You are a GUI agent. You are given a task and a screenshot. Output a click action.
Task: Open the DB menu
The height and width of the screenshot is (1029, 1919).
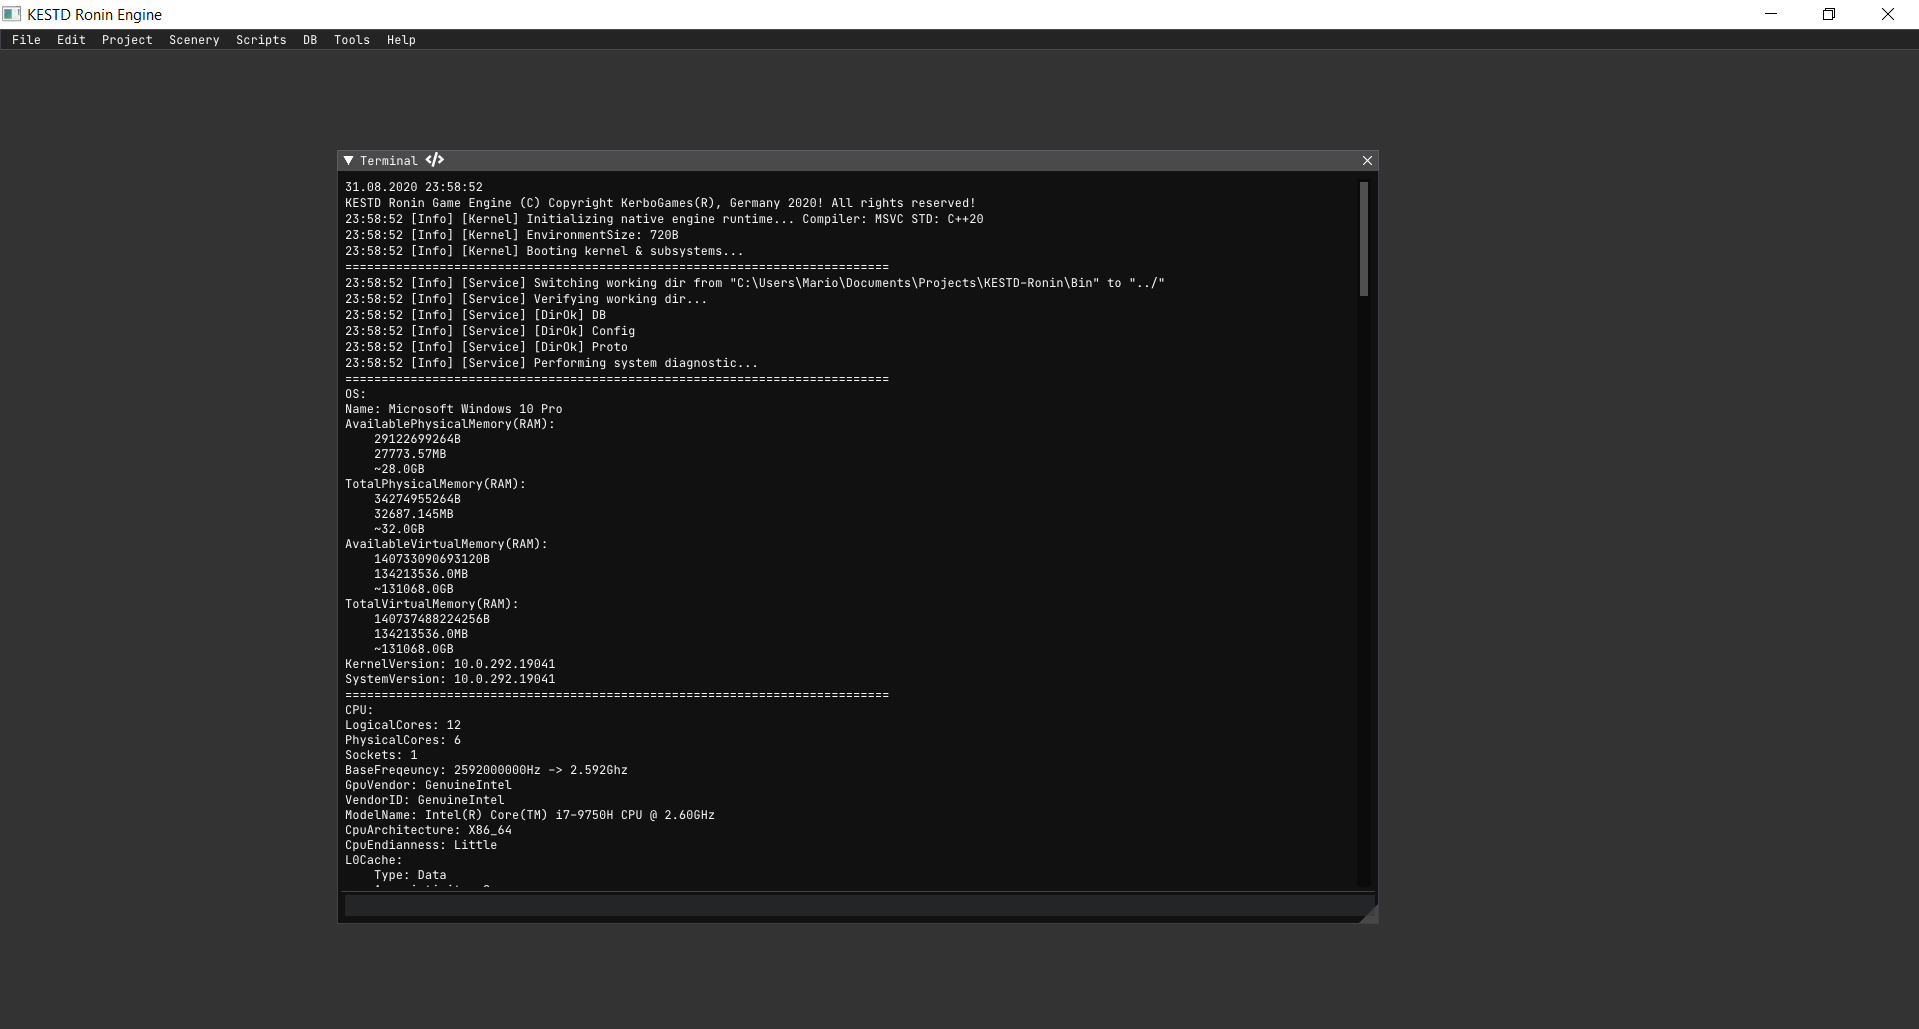[x=310, y=40]
